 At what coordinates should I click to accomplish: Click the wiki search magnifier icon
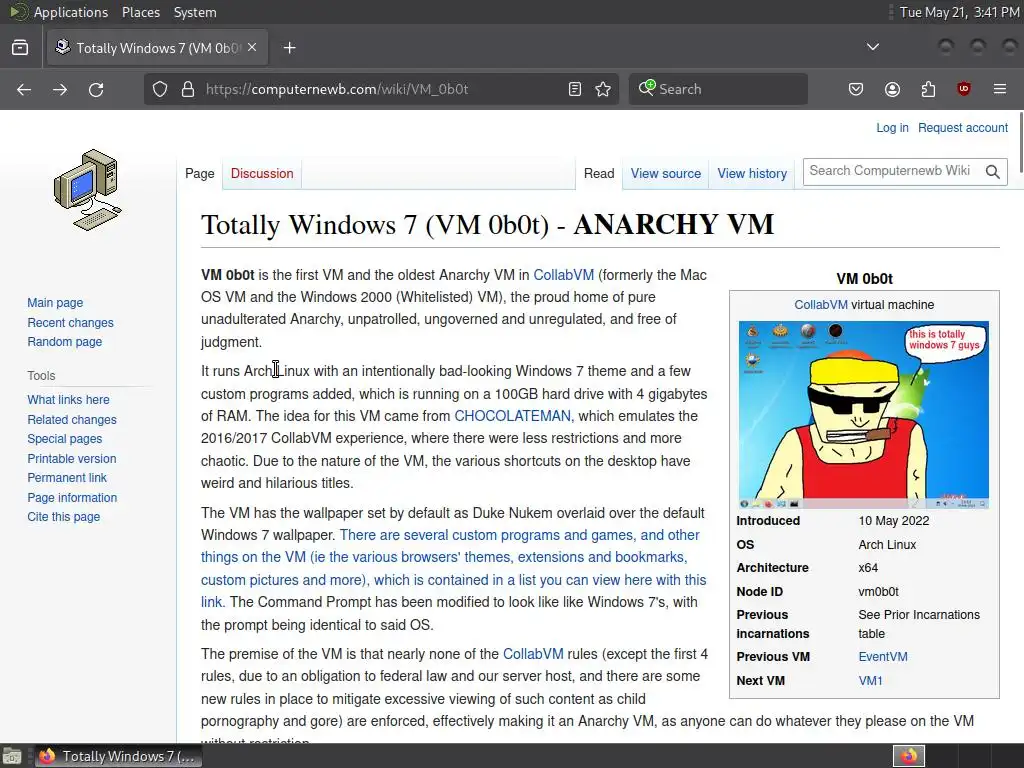point(993,172)
